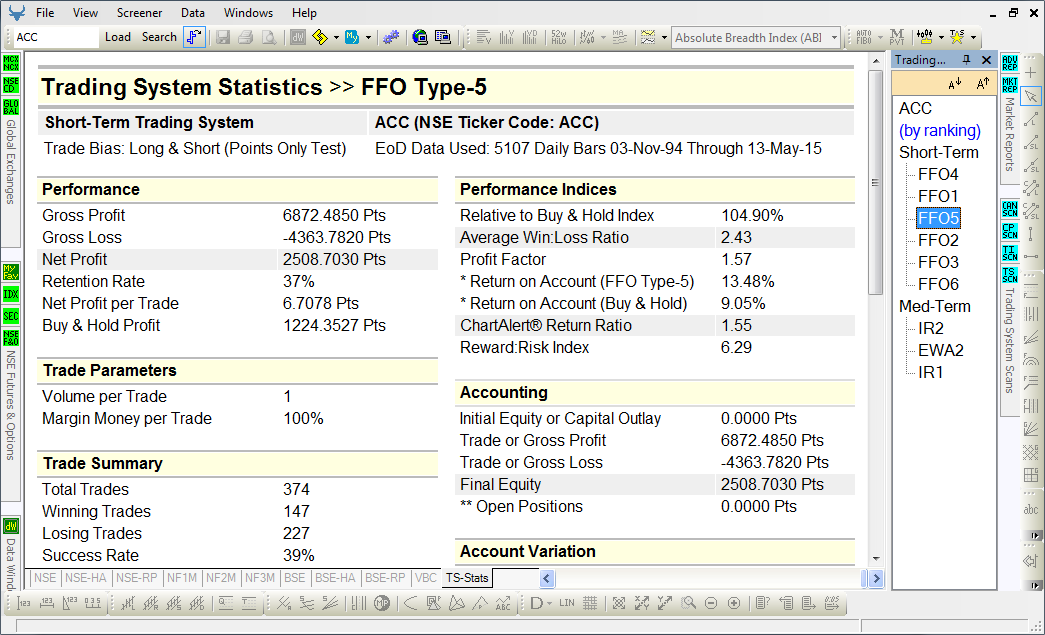Sort the trading list descending (A down arrow)
The width and height of the screenshot is (1045, 635).
(x=954, y=83)
